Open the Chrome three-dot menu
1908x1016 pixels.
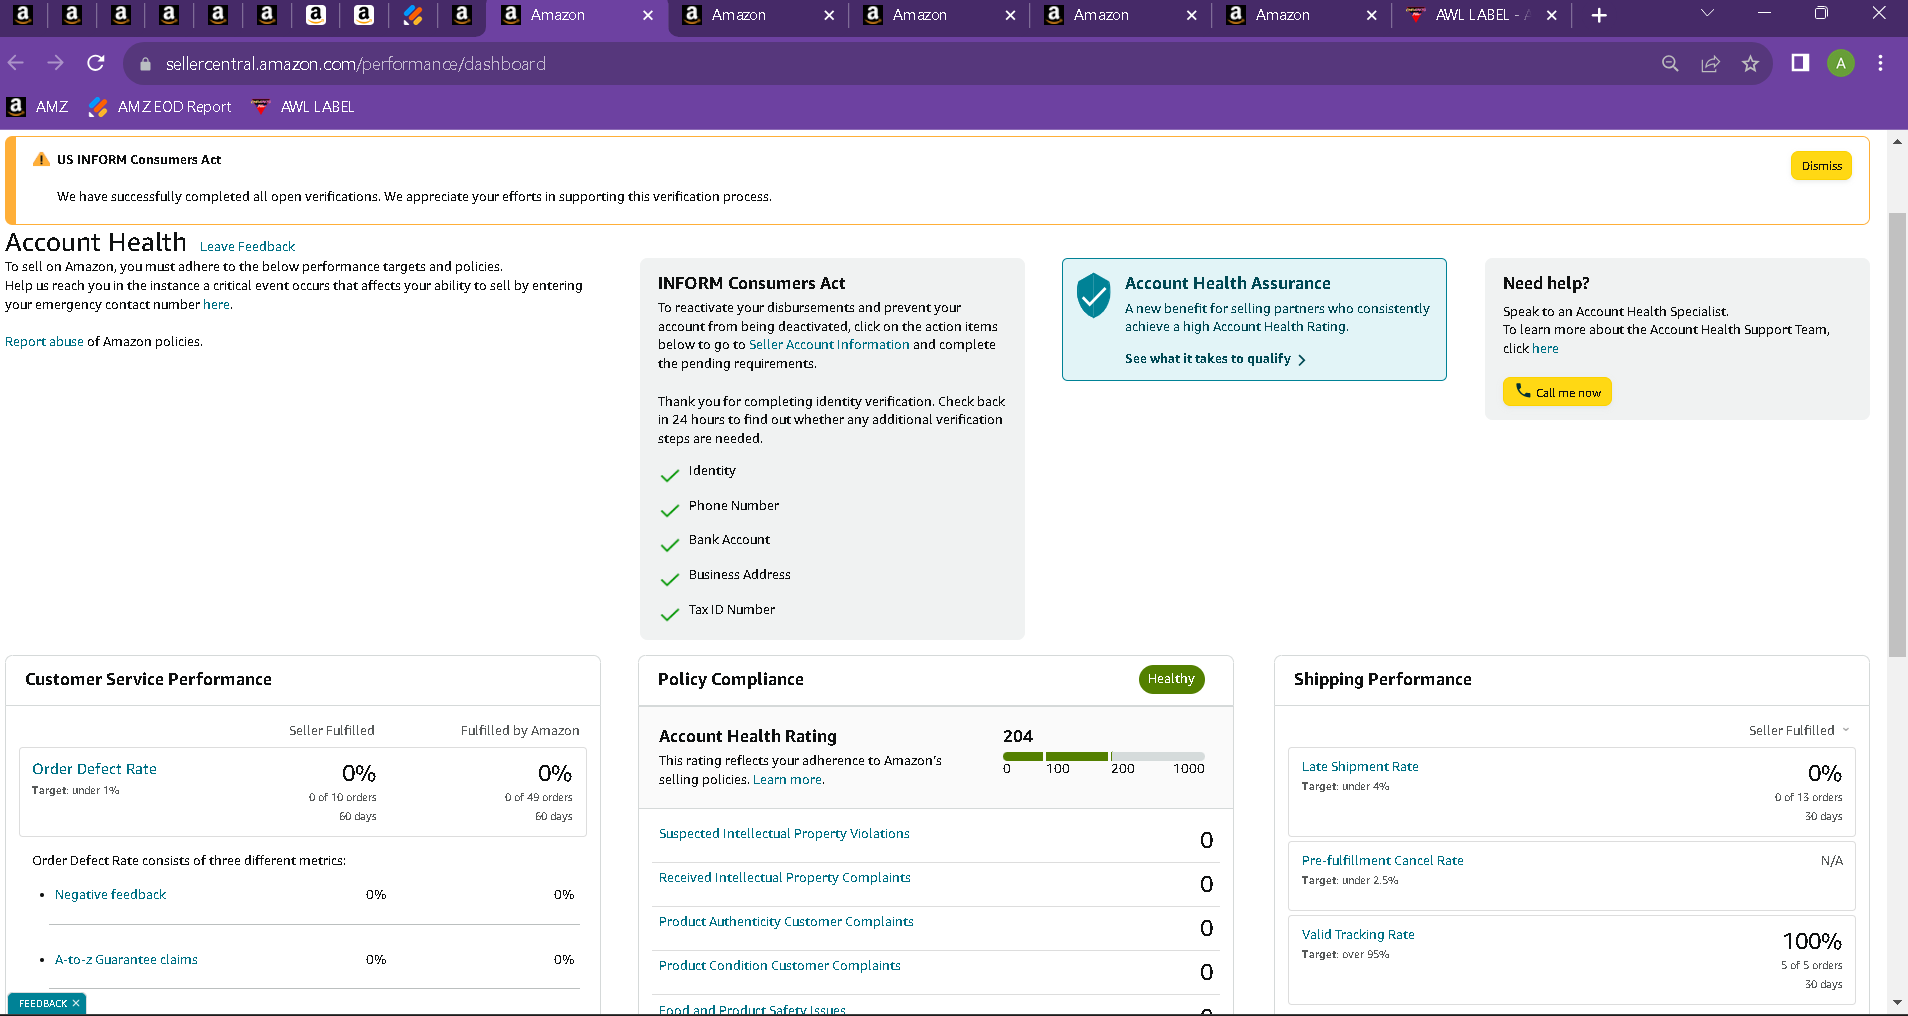1880,63
